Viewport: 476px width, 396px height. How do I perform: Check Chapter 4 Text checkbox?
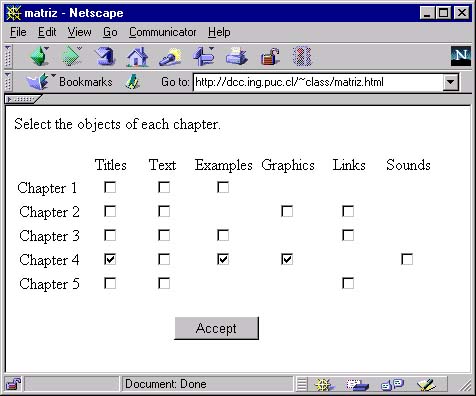coord(164,259)
